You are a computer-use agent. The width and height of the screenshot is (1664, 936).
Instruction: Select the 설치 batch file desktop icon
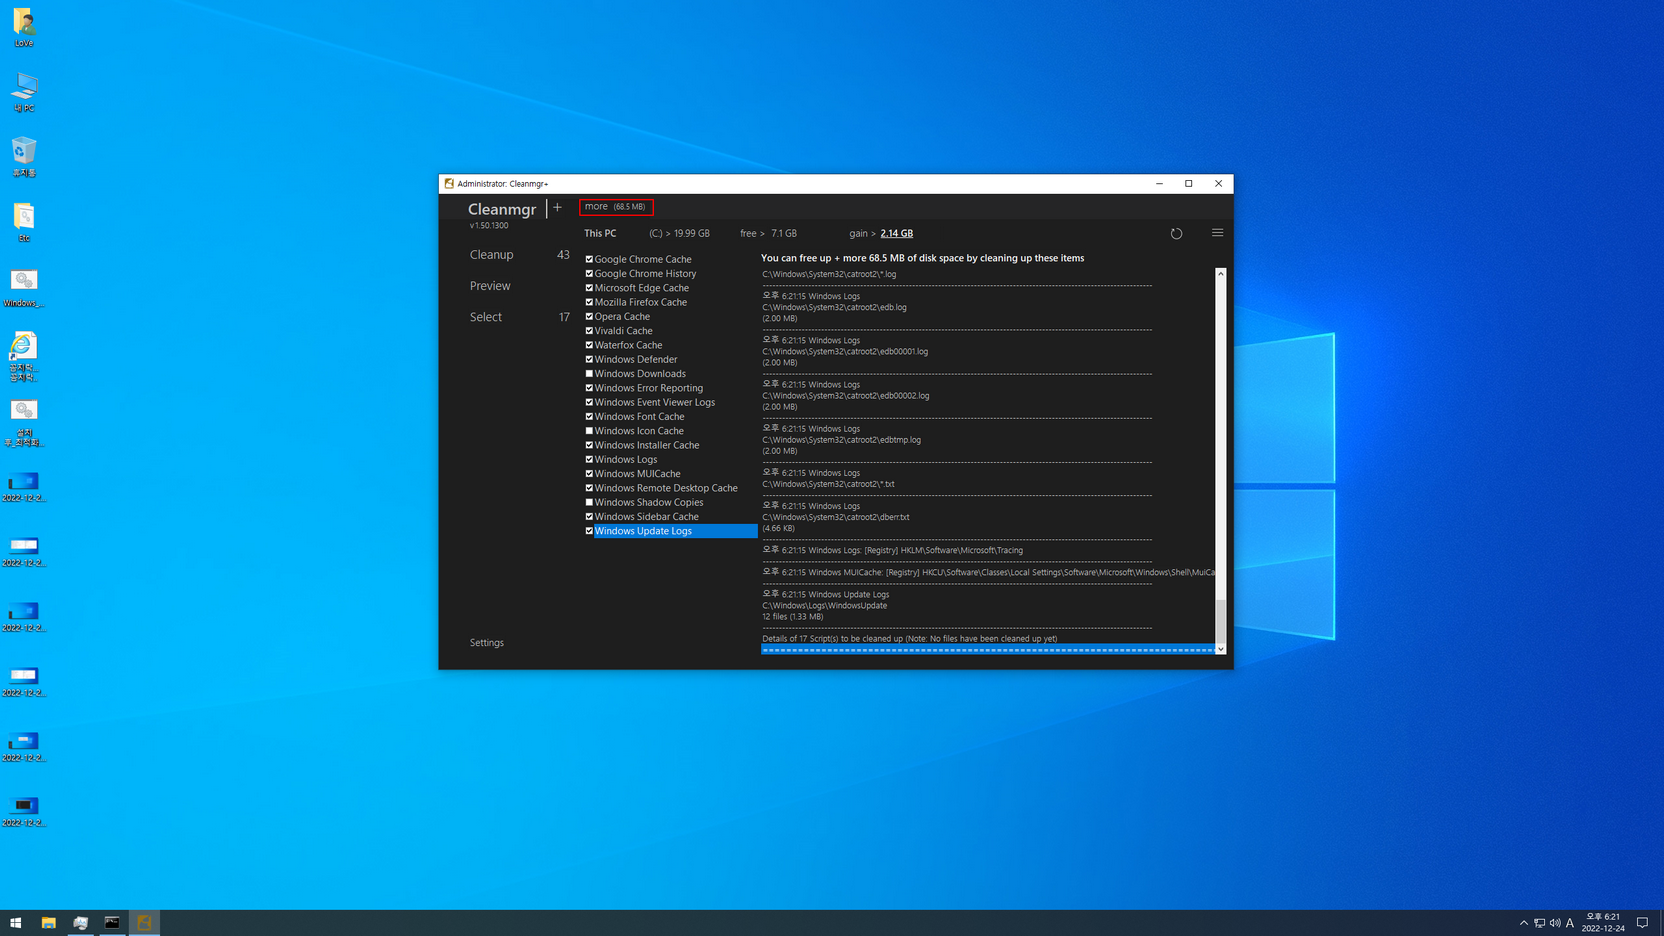point(24,423)
